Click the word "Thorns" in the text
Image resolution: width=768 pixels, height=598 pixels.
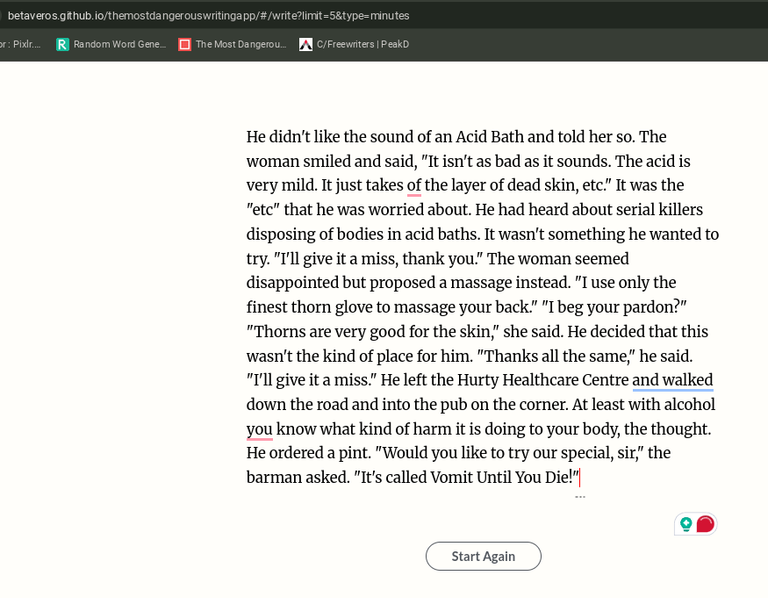click(x=280, y=332)
